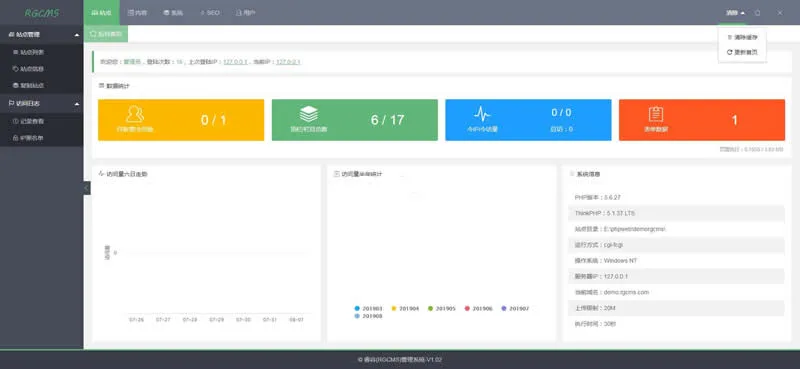Toggle the 201908 legend series
Screen dimensions: 800x369
(x=368, y=316)
